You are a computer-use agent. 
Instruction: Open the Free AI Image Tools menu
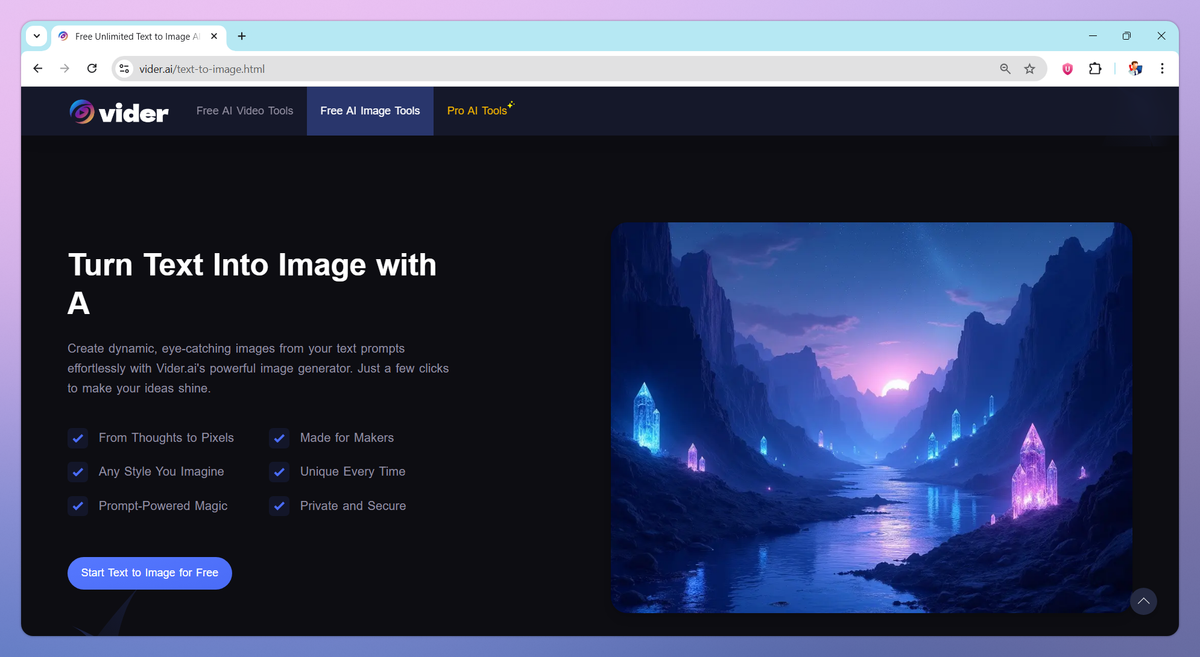(370, 111)
